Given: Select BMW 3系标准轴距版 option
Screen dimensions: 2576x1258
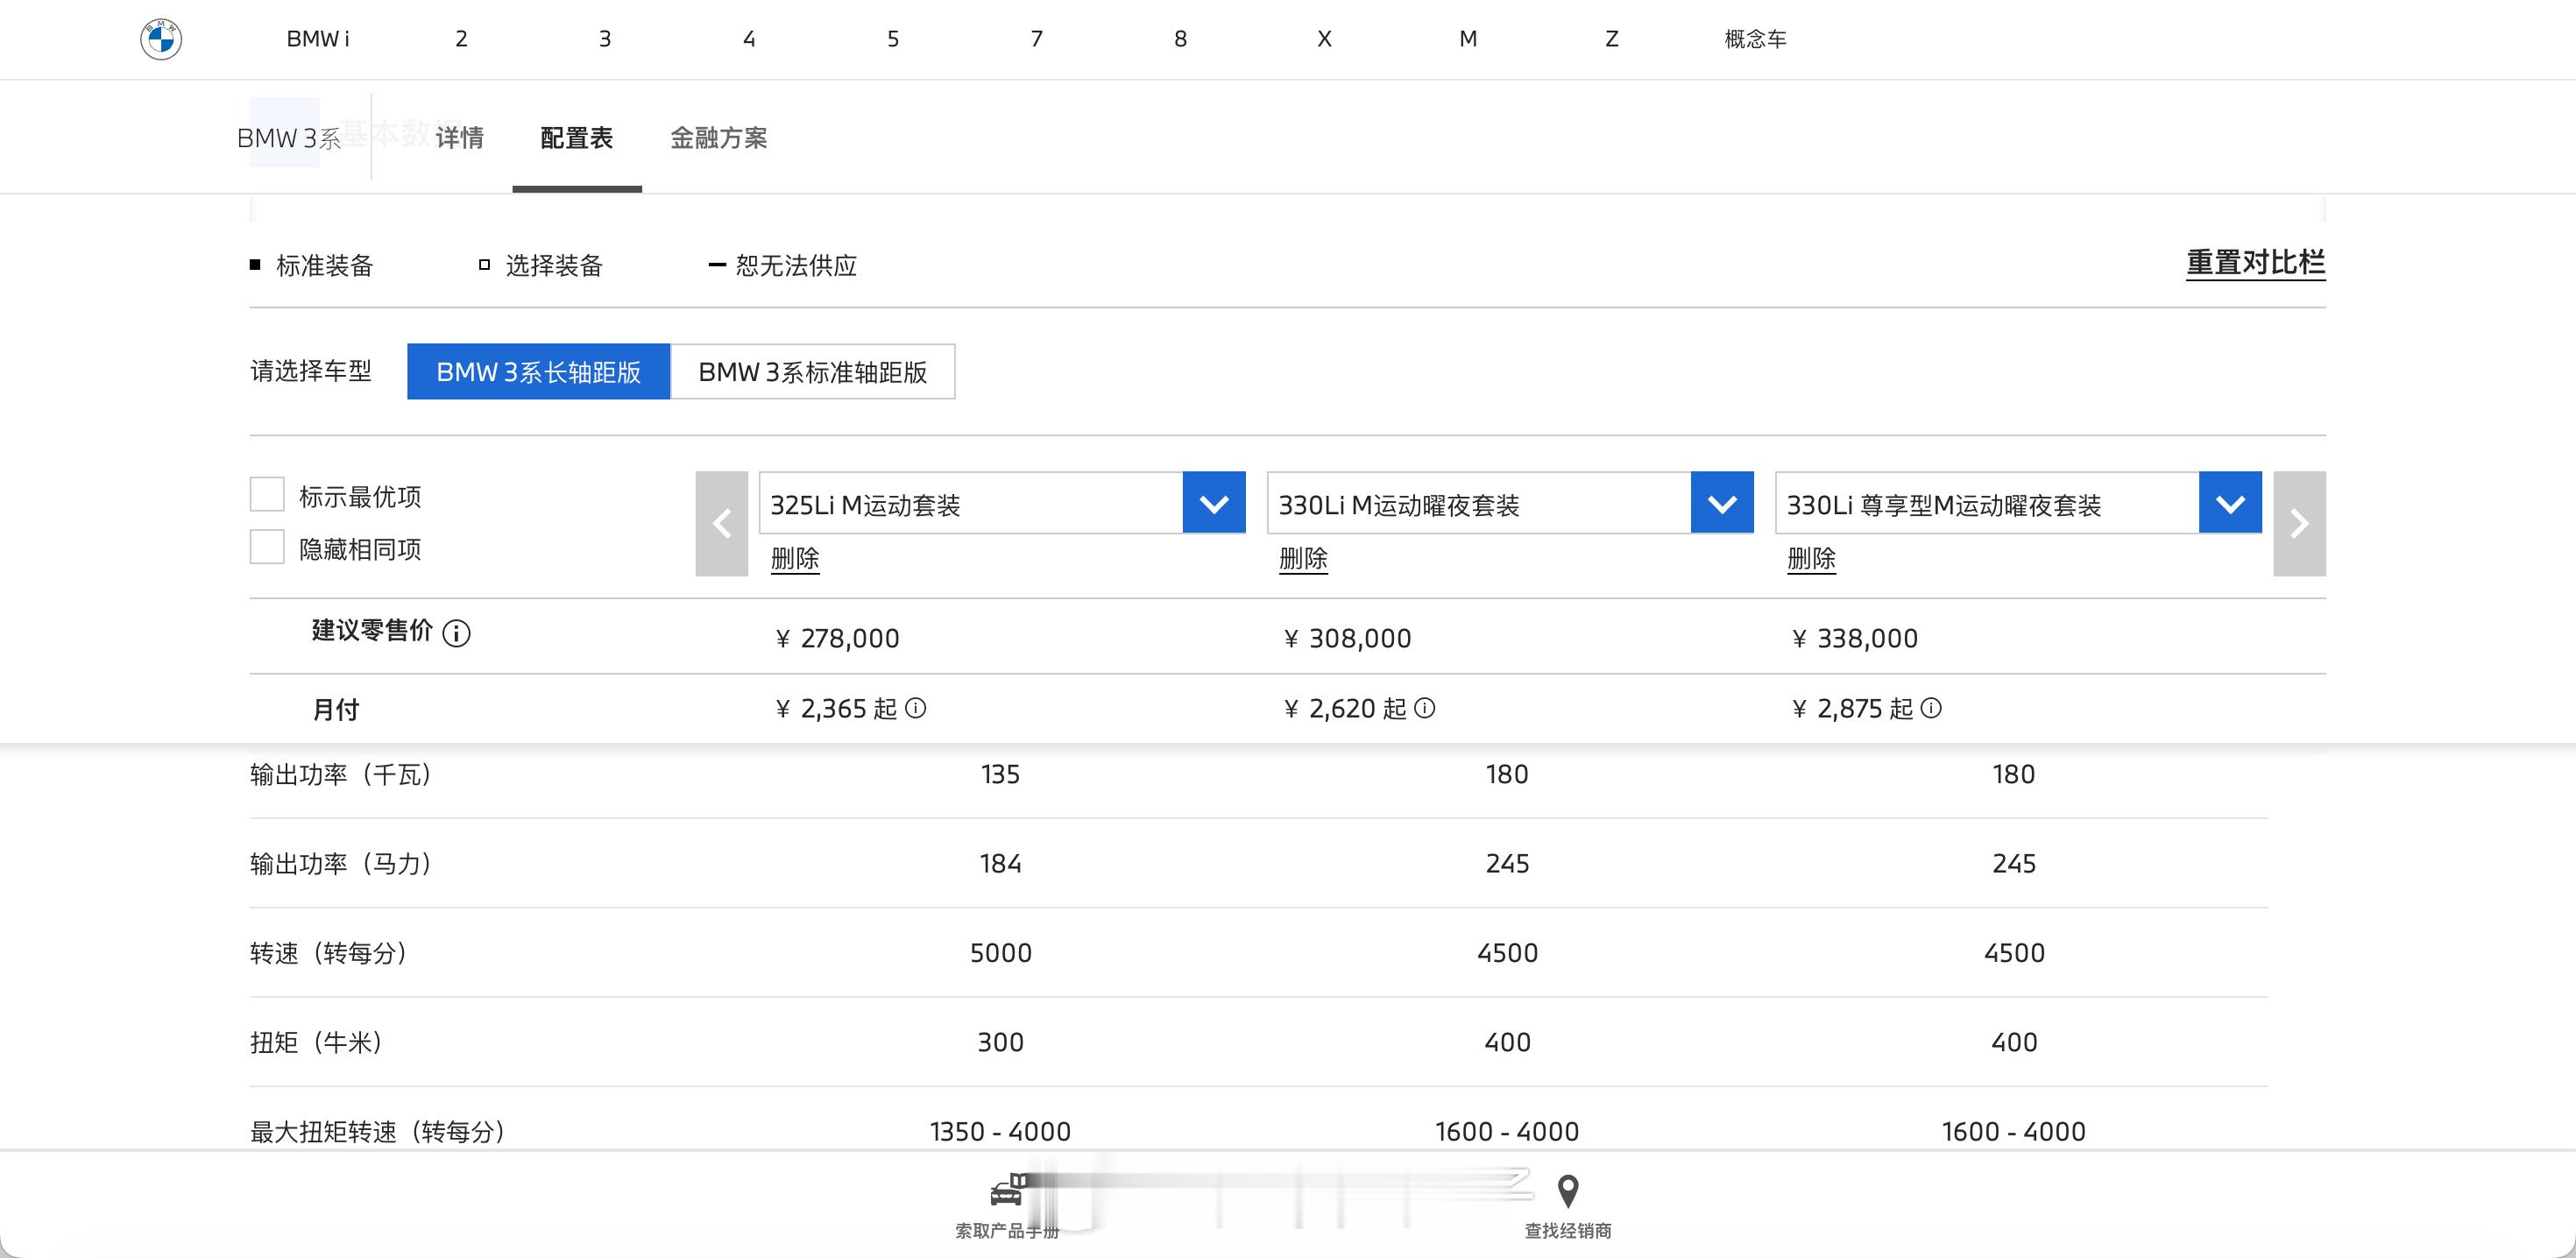Looking at the screenshot, I should click(x=812, y=372).
